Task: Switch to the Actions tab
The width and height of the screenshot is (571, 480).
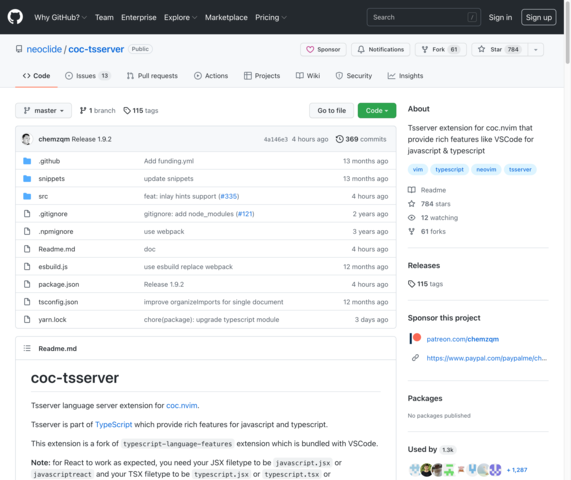Action: coord(211,76)
